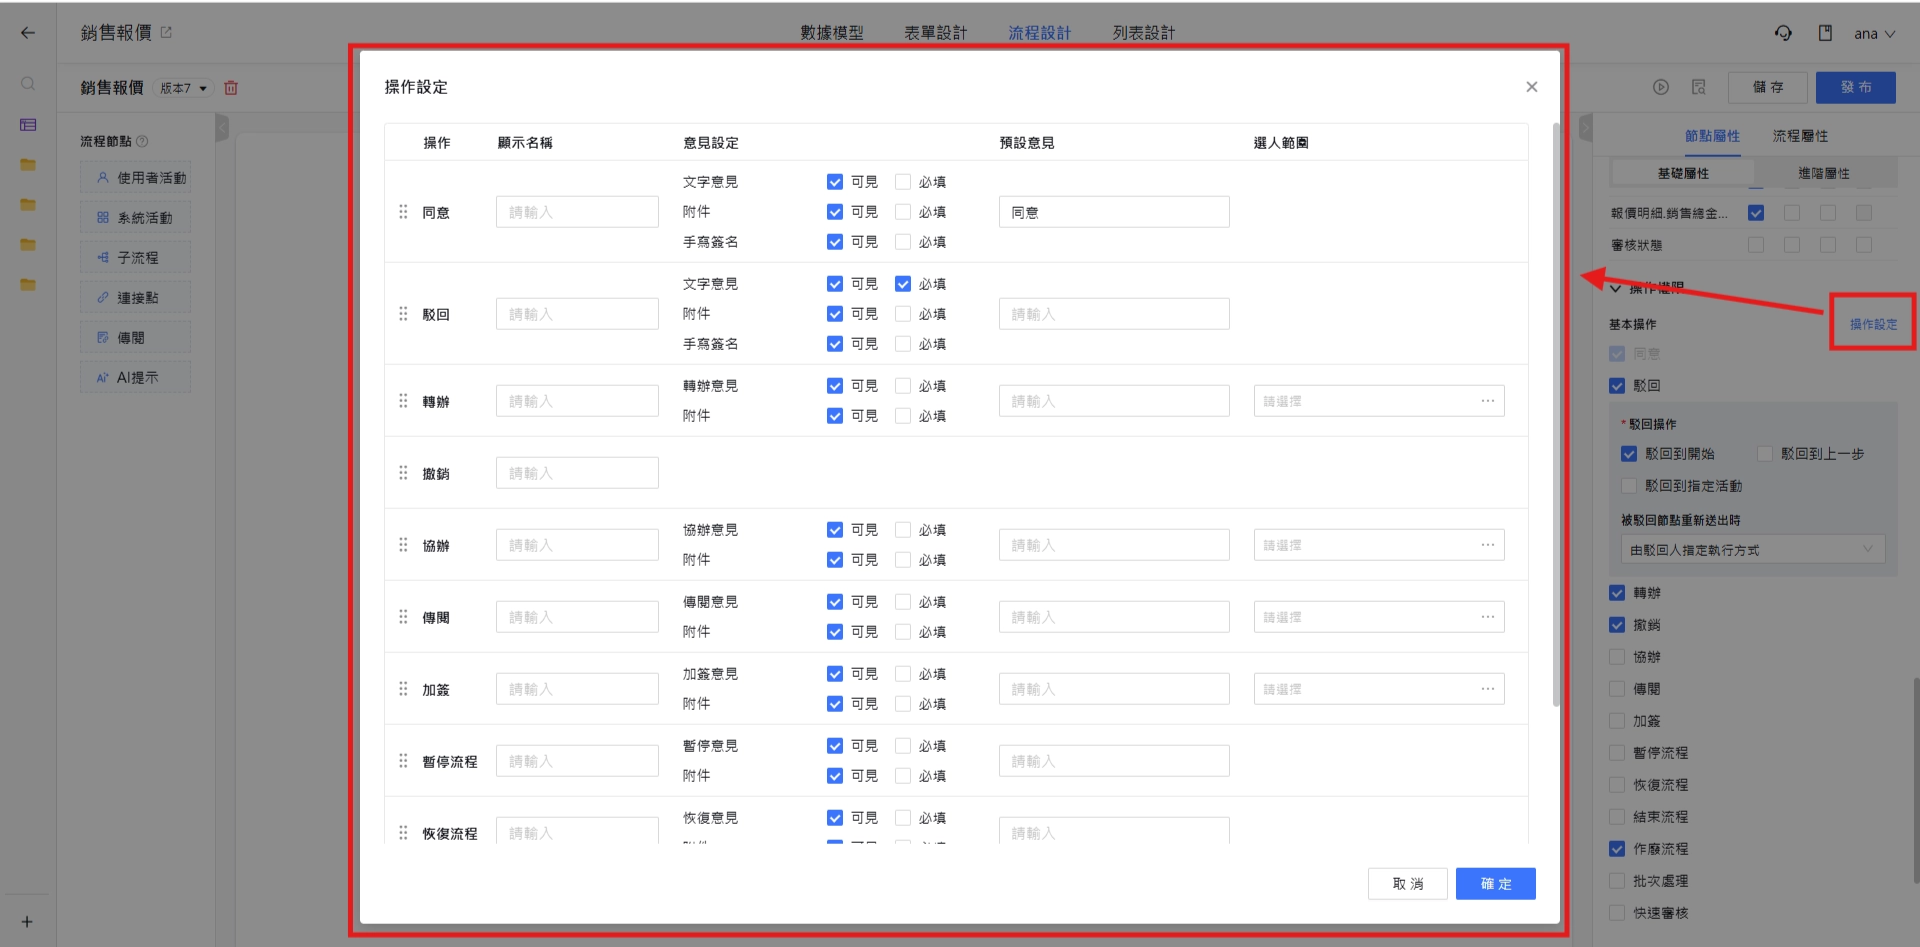Toggle 加簽意見 必填 checkbox
Screen dimensions: 1920x947
click(x=903, y=674)
